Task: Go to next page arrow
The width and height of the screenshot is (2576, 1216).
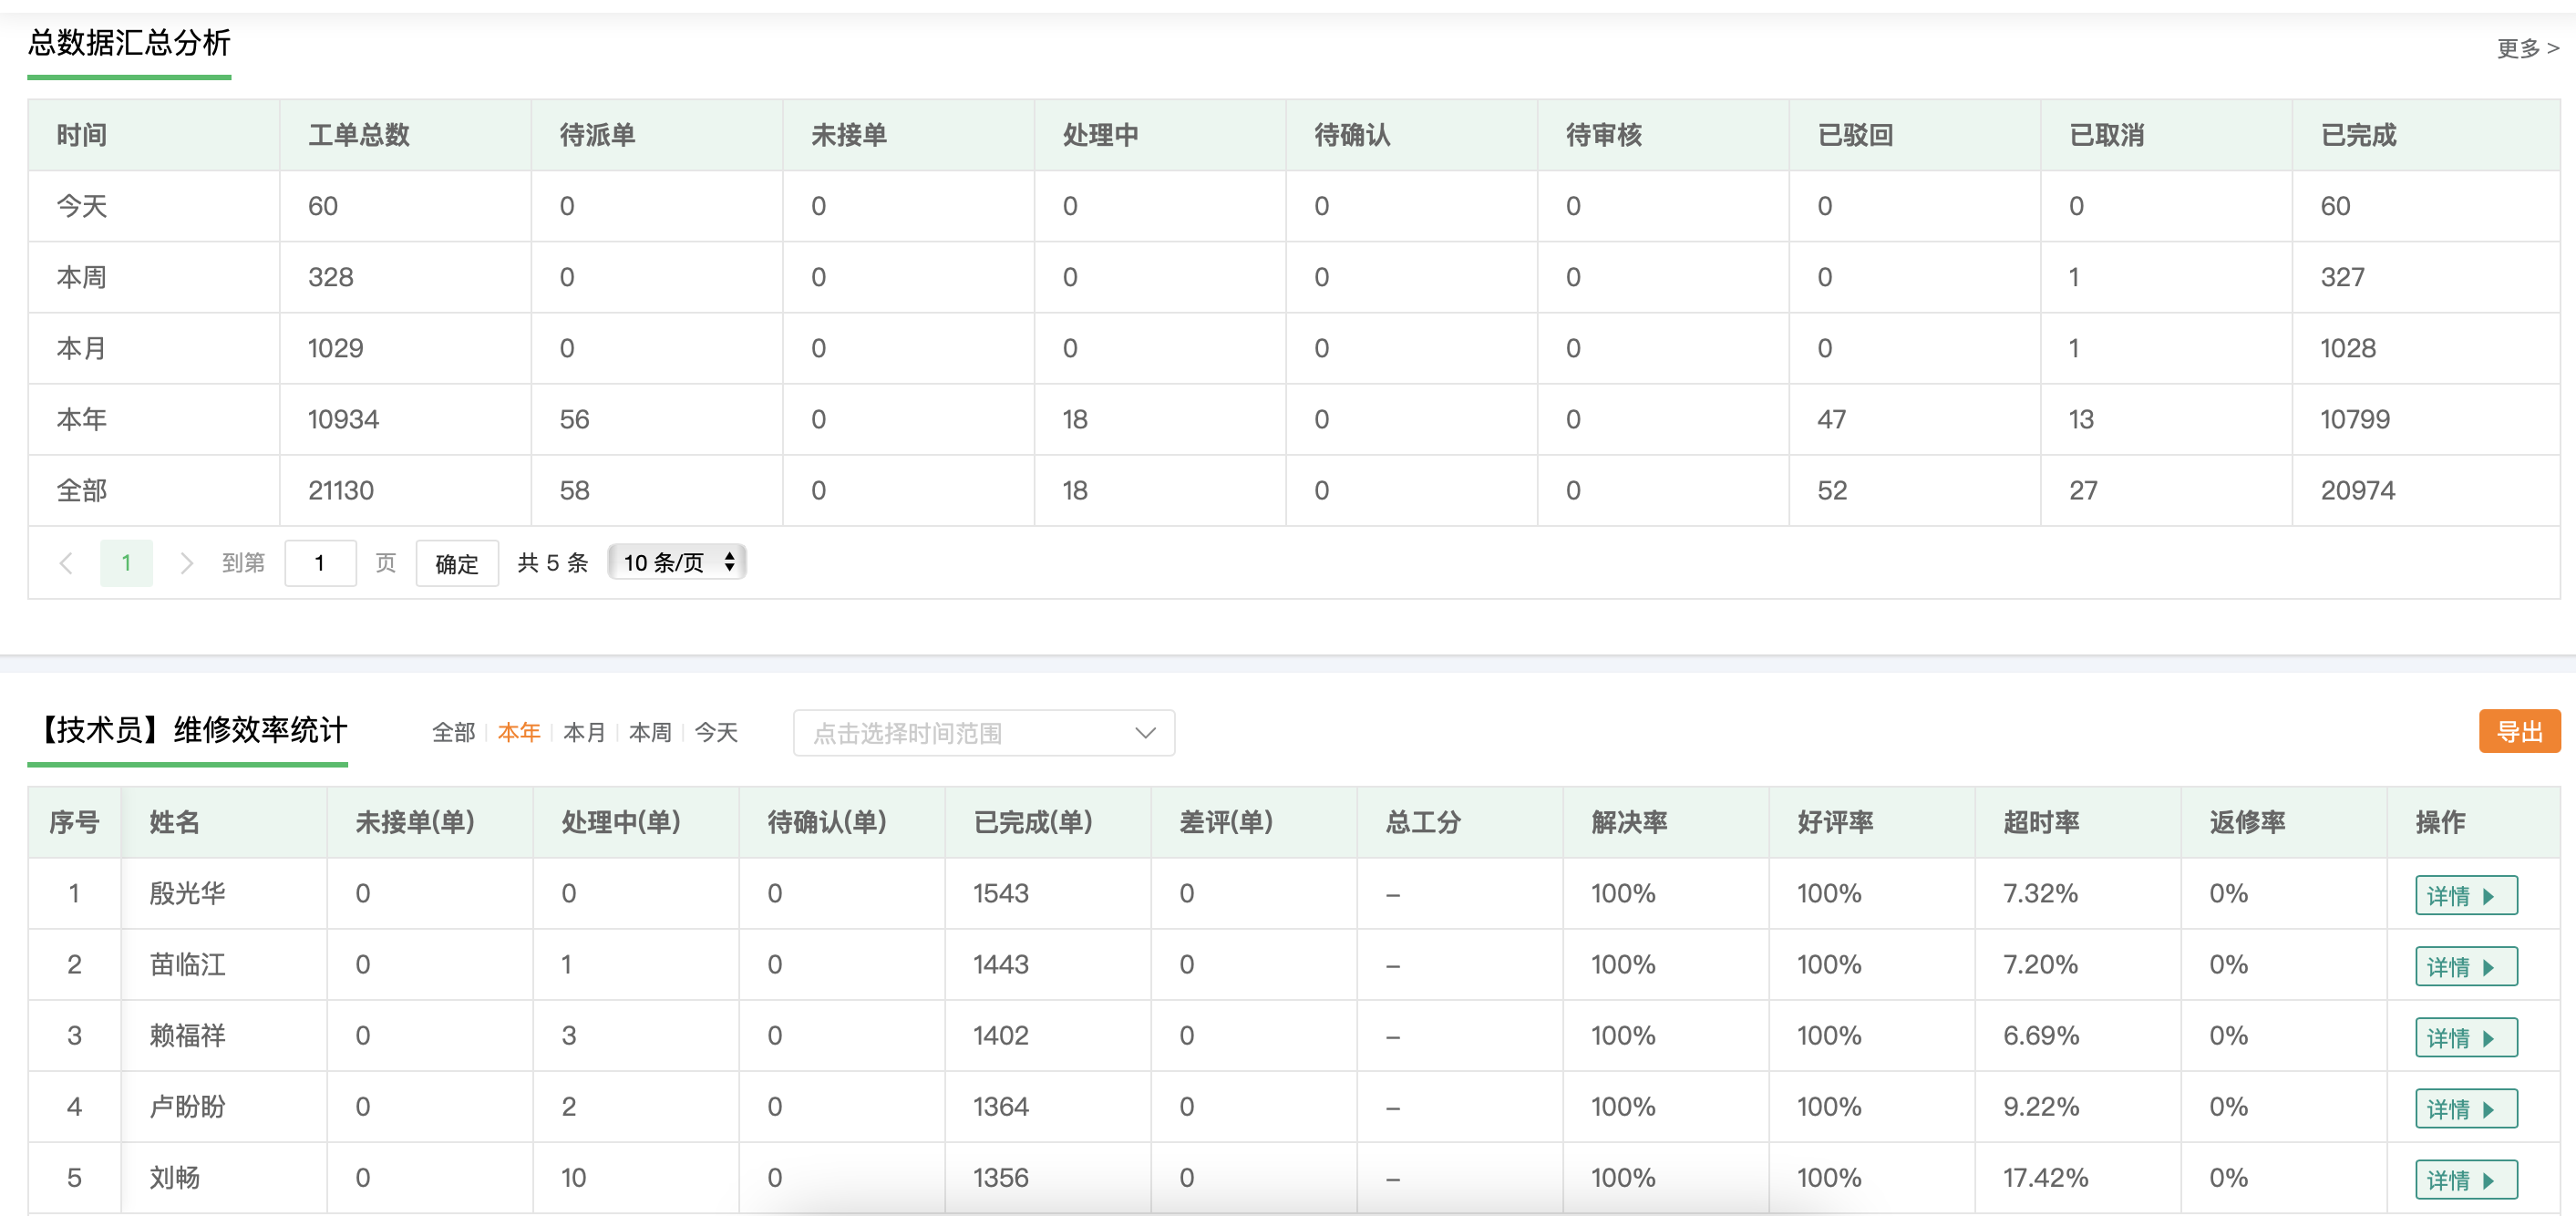Action: click(x=186, y=563)
